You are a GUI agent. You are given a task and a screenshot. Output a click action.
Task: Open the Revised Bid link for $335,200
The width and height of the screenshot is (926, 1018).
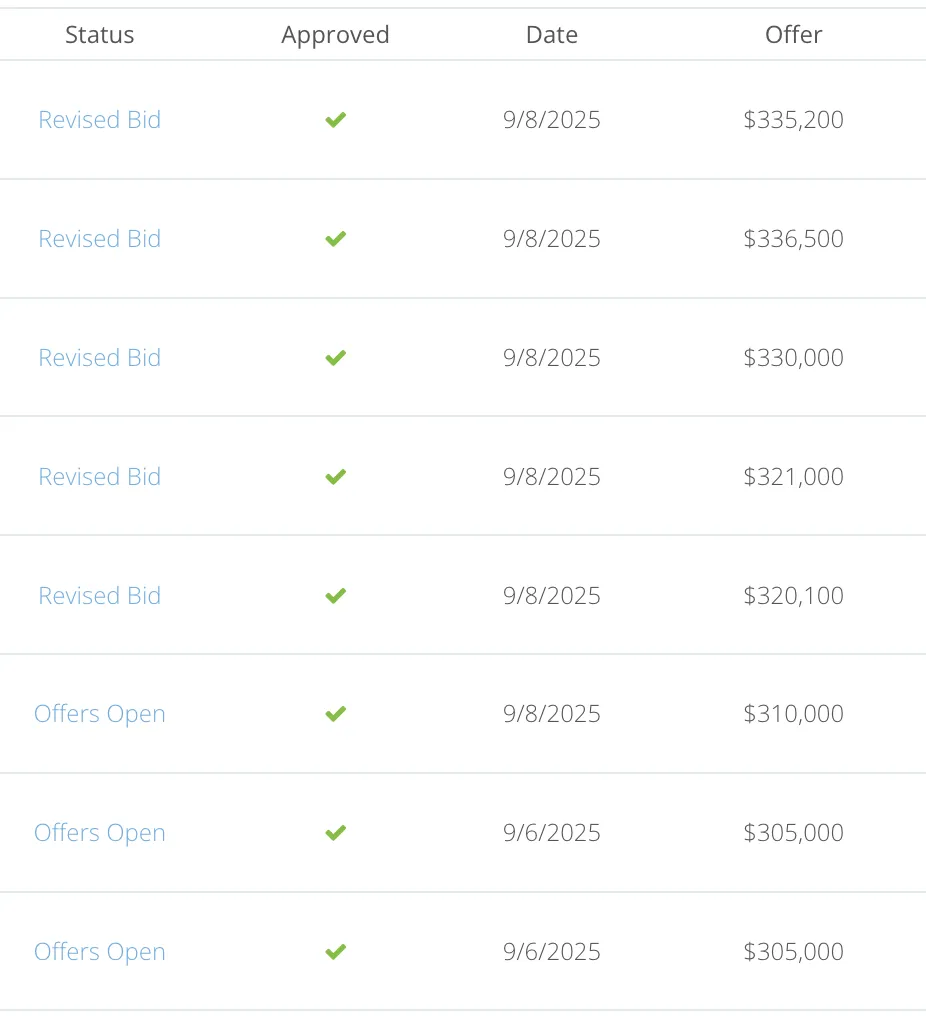99,119
